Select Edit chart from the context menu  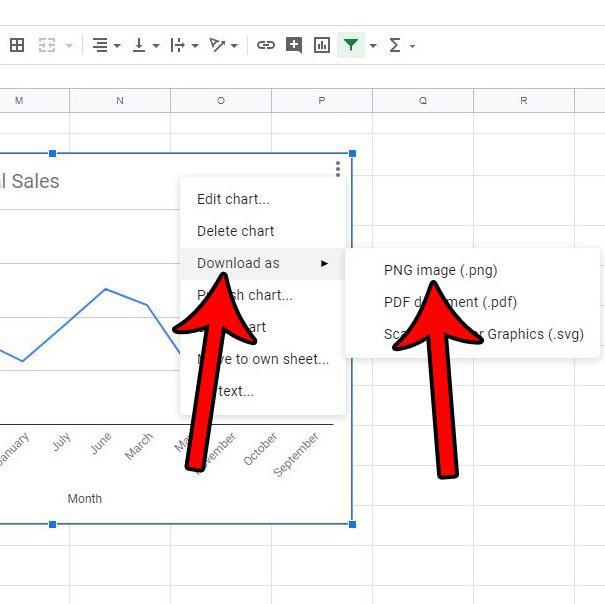coord(233,199)
